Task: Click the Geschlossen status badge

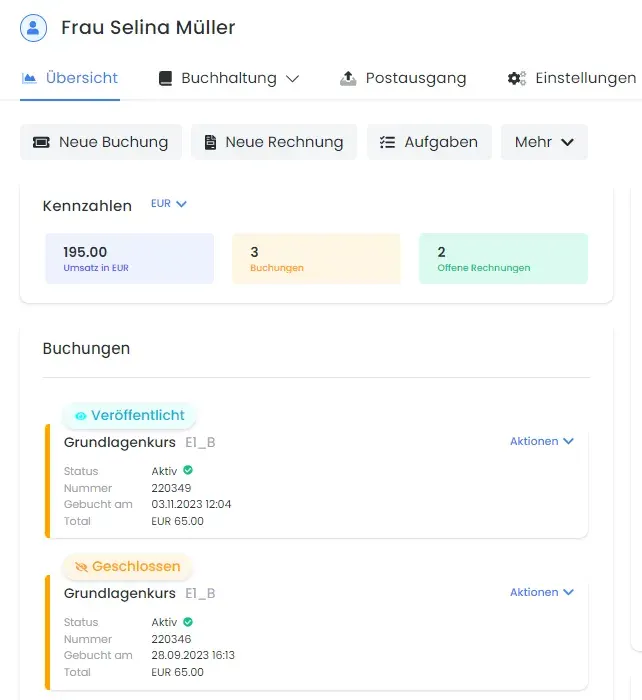Action: (127, 567)
